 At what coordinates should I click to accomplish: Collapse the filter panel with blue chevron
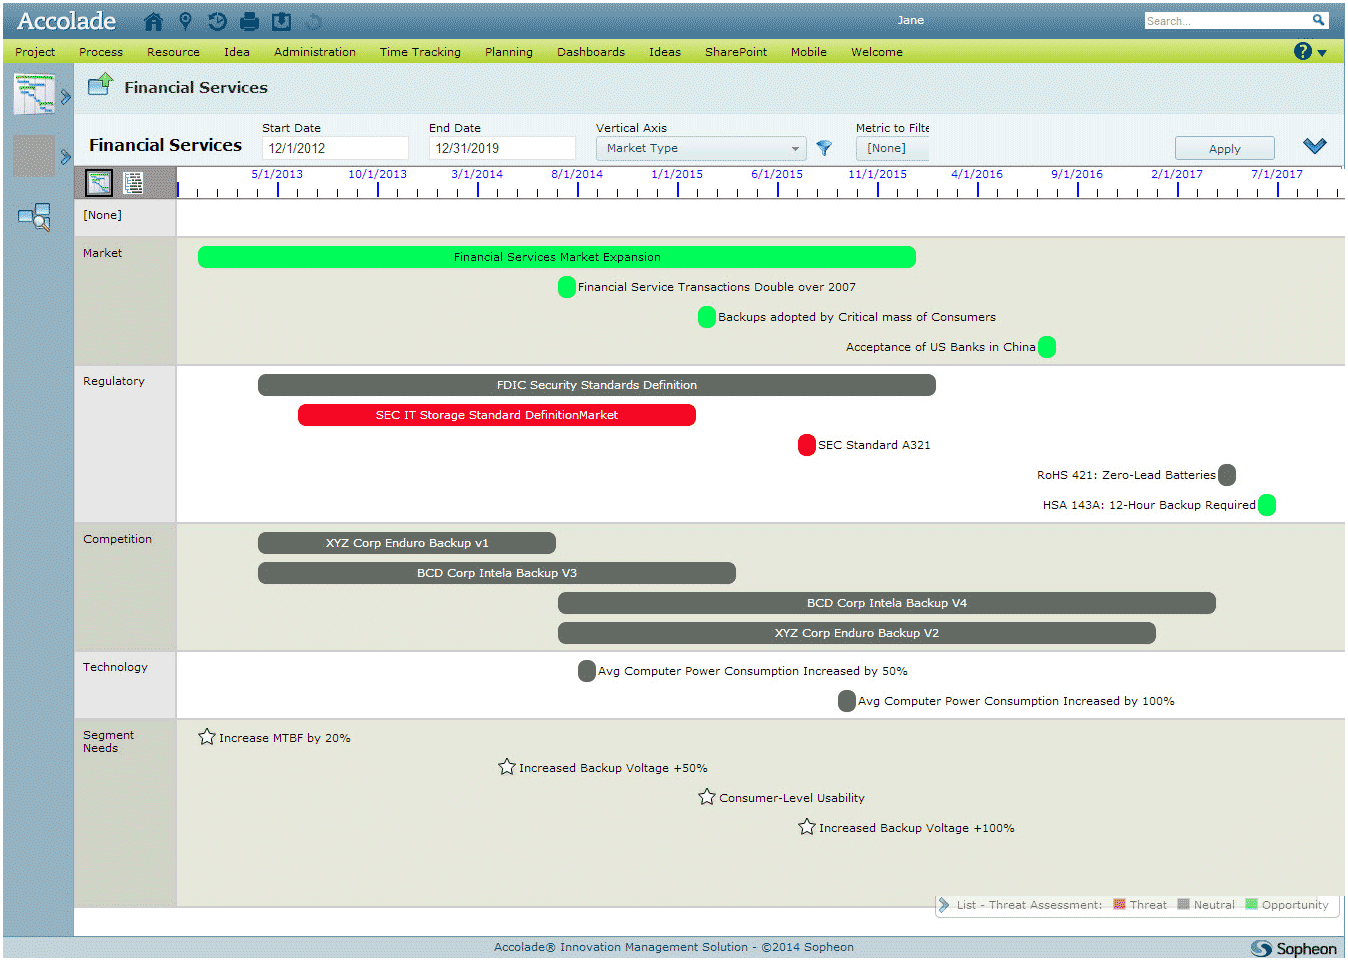[x=1314, y=146]
